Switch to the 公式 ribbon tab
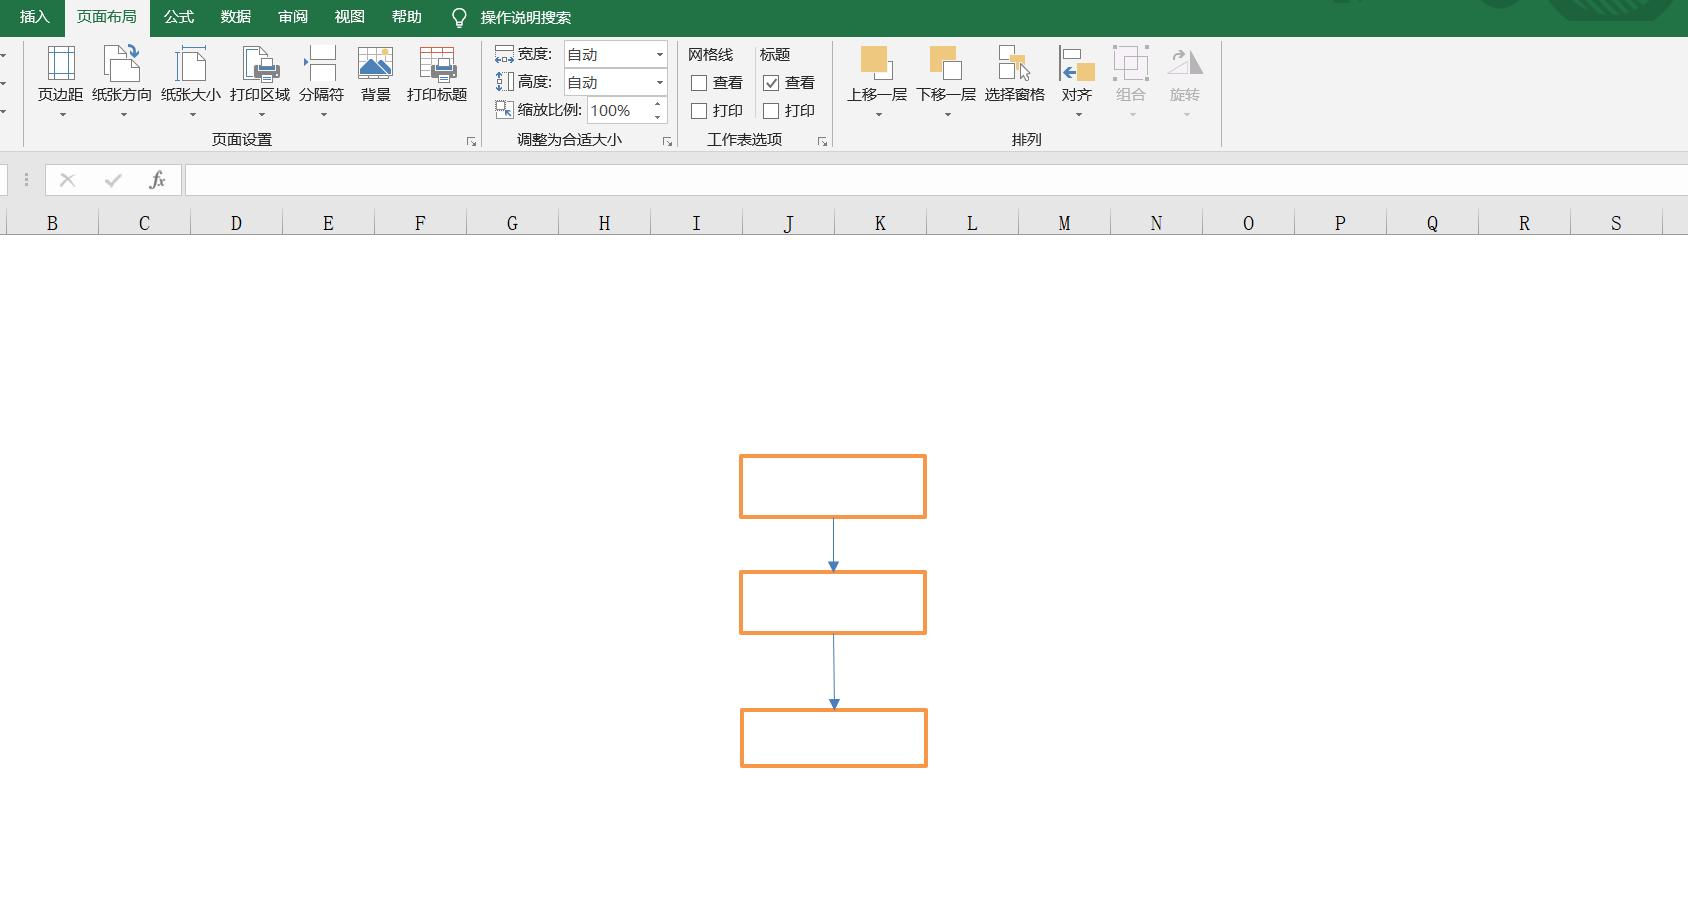 tap(179, 17)
